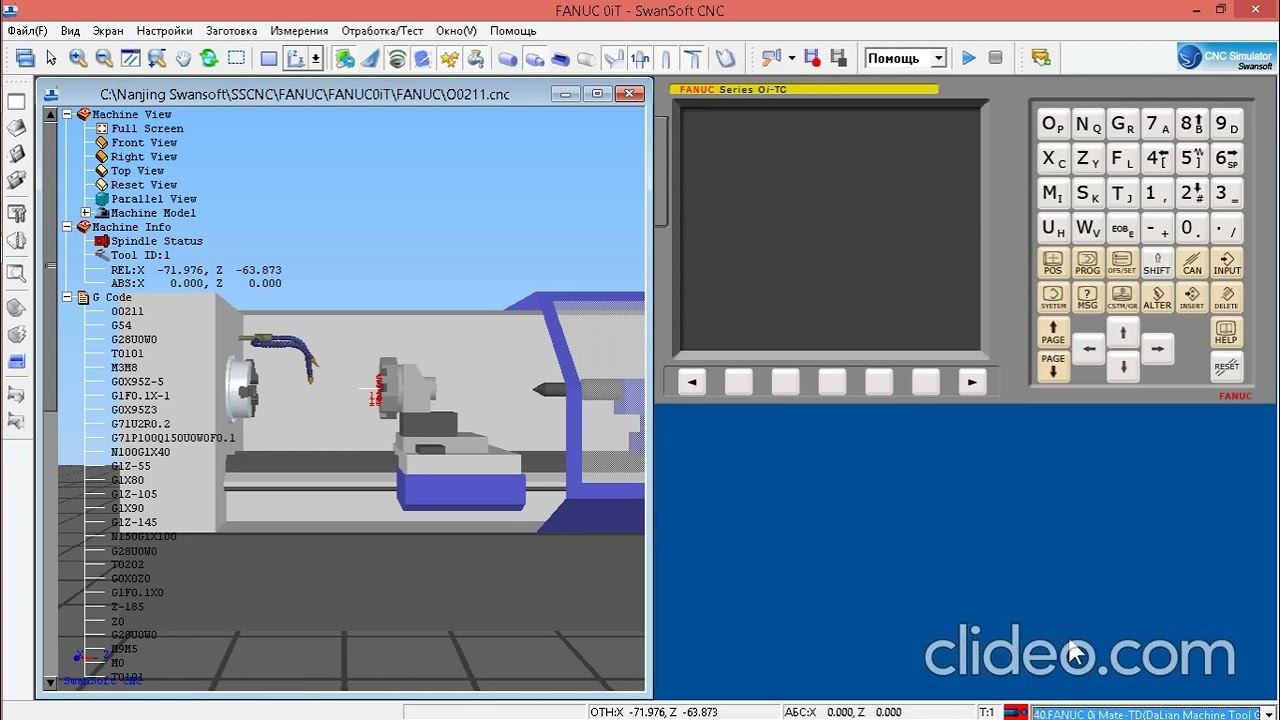The height and width of the screenshot is (720, 1280).
Task: Click the blue play run button
Action: coord(968,58)
